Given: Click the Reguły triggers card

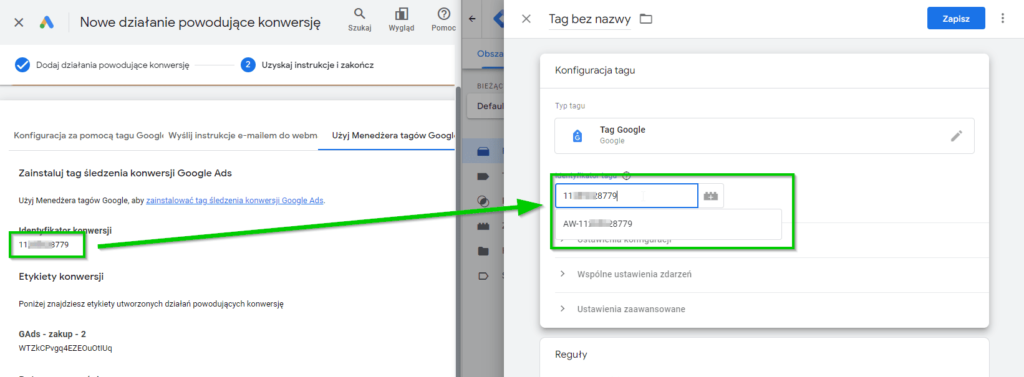Looking at the screenshot, I should tap(764, 357).
